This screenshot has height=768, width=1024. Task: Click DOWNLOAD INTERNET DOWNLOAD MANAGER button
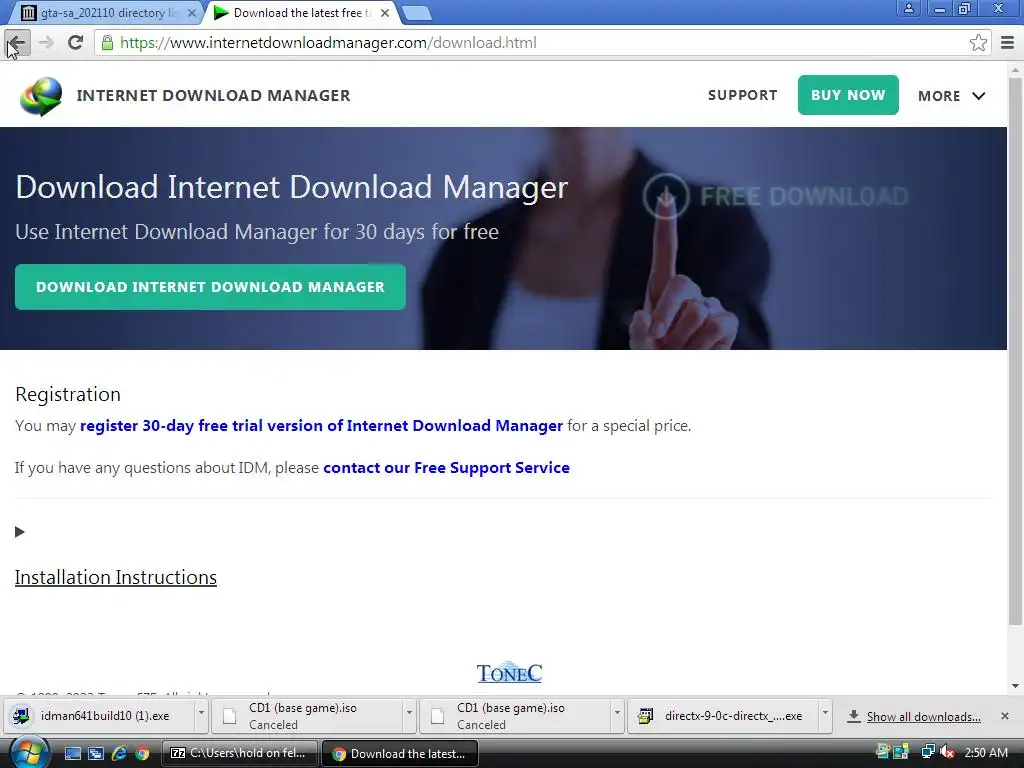(210, 287)
